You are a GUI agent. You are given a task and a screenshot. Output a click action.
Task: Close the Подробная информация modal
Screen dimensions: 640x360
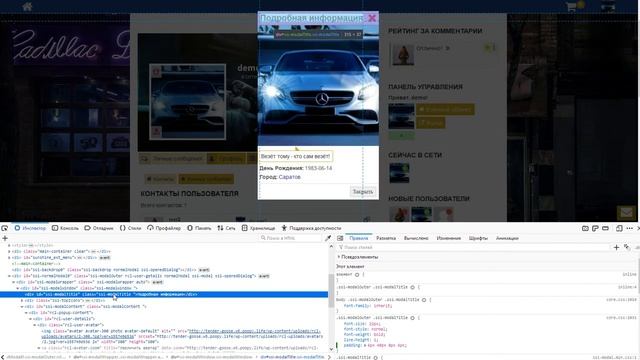[372, 18]
